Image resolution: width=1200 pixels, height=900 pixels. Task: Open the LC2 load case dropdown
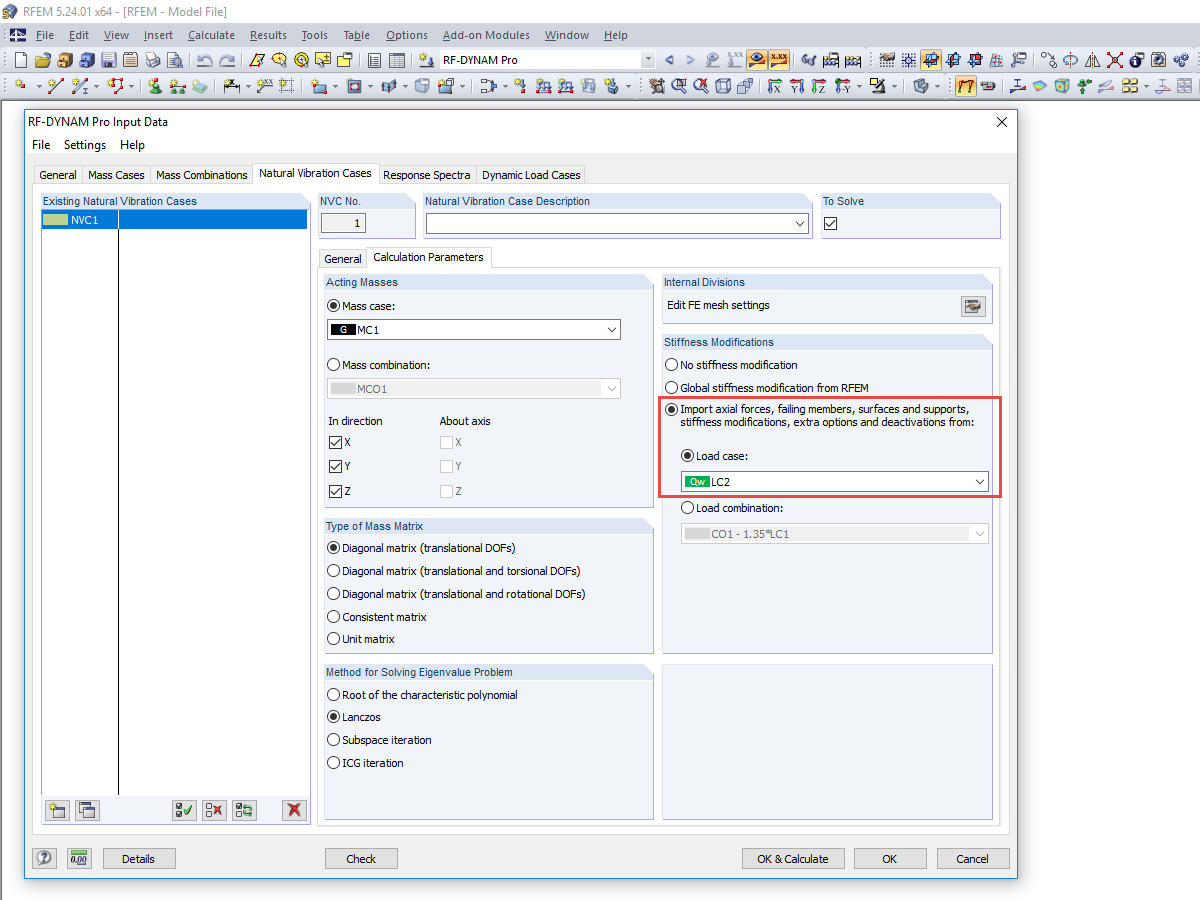coord(980,482)
